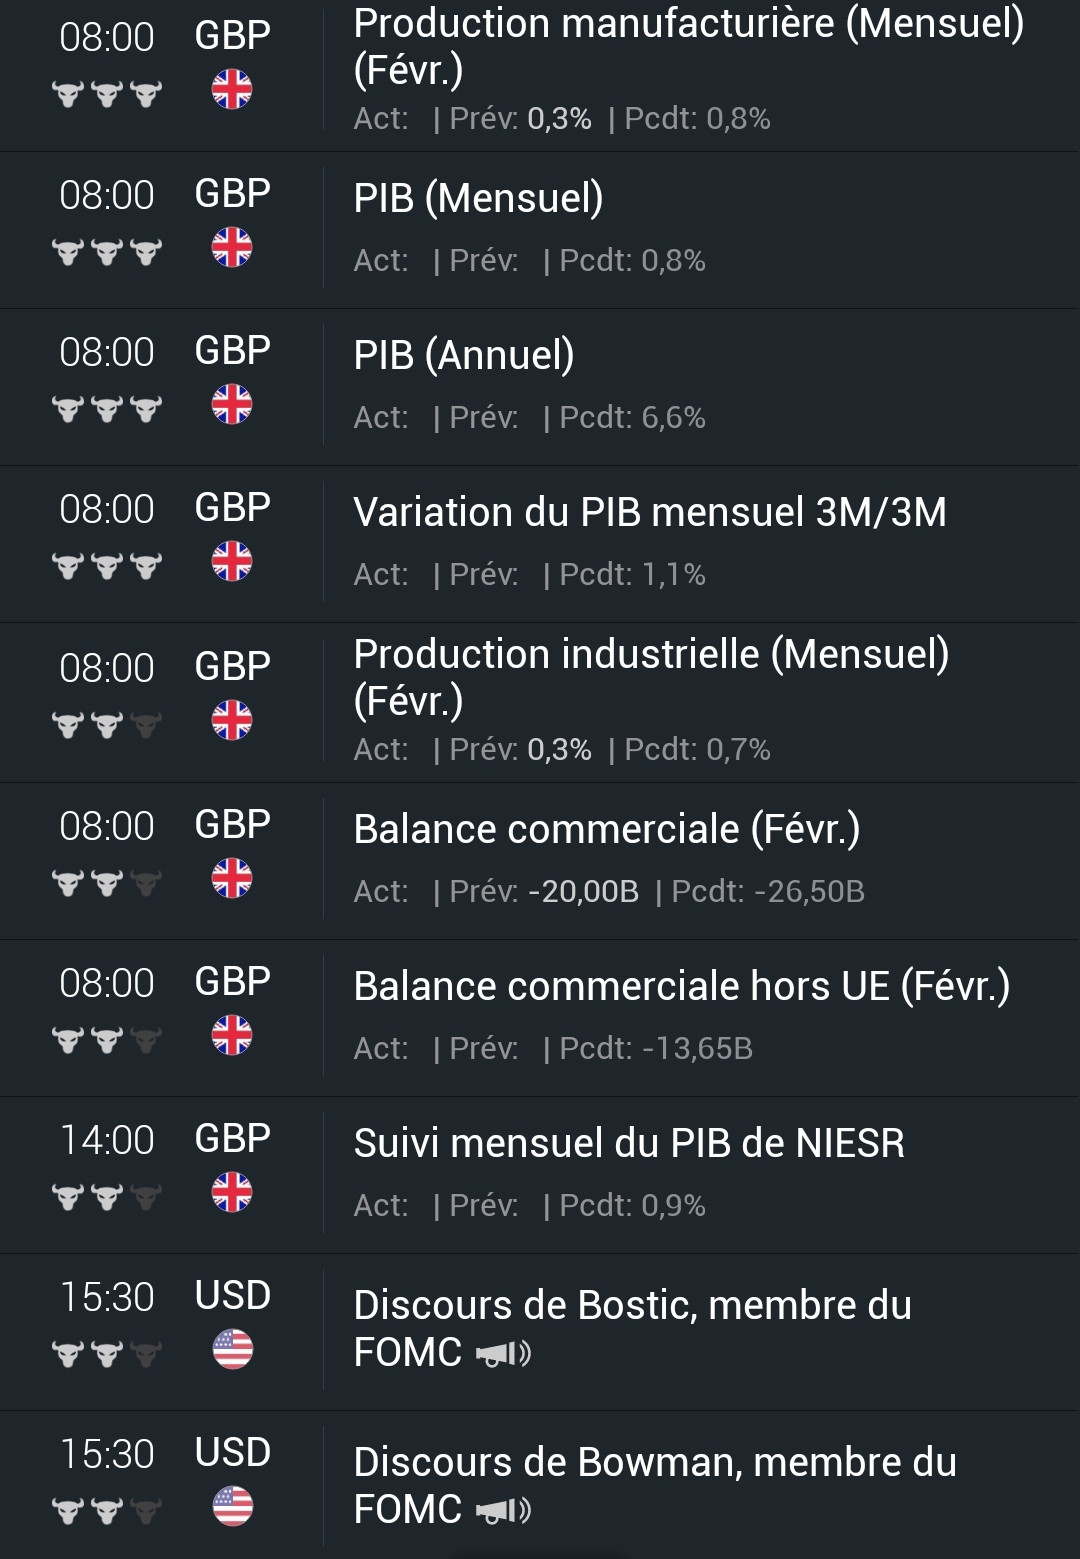Viewport: 1080px width, 1559px height.
Task: Click the US flag beside Bostic speech
Action: pos(232,1350)
